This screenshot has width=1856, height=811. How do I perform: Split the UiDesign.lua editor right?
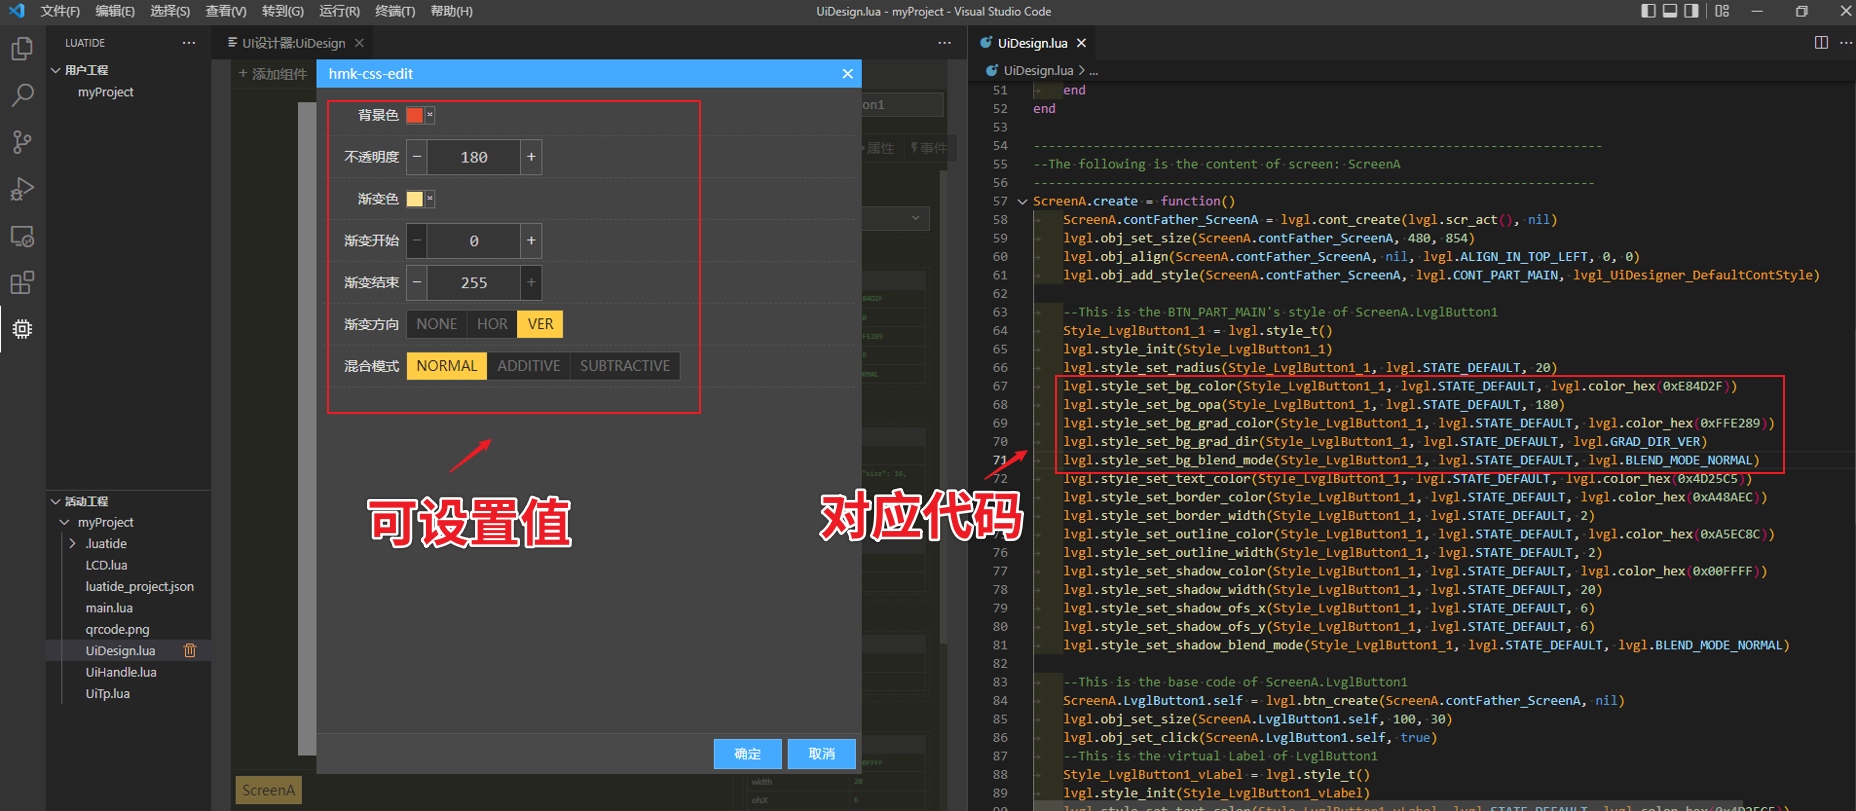tap(1821, 43)
